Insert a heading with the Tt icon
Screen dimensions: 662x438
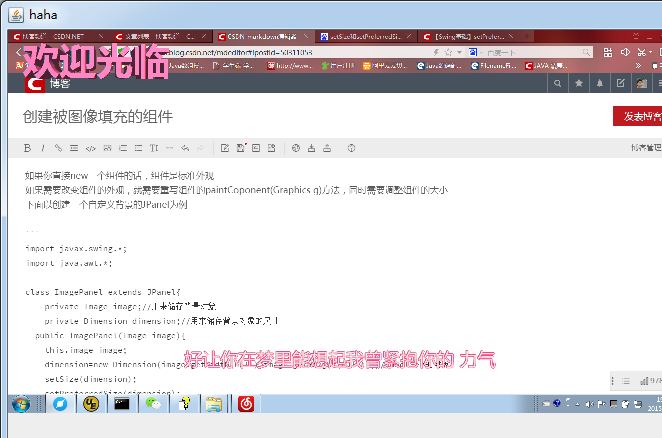point(154,148)
